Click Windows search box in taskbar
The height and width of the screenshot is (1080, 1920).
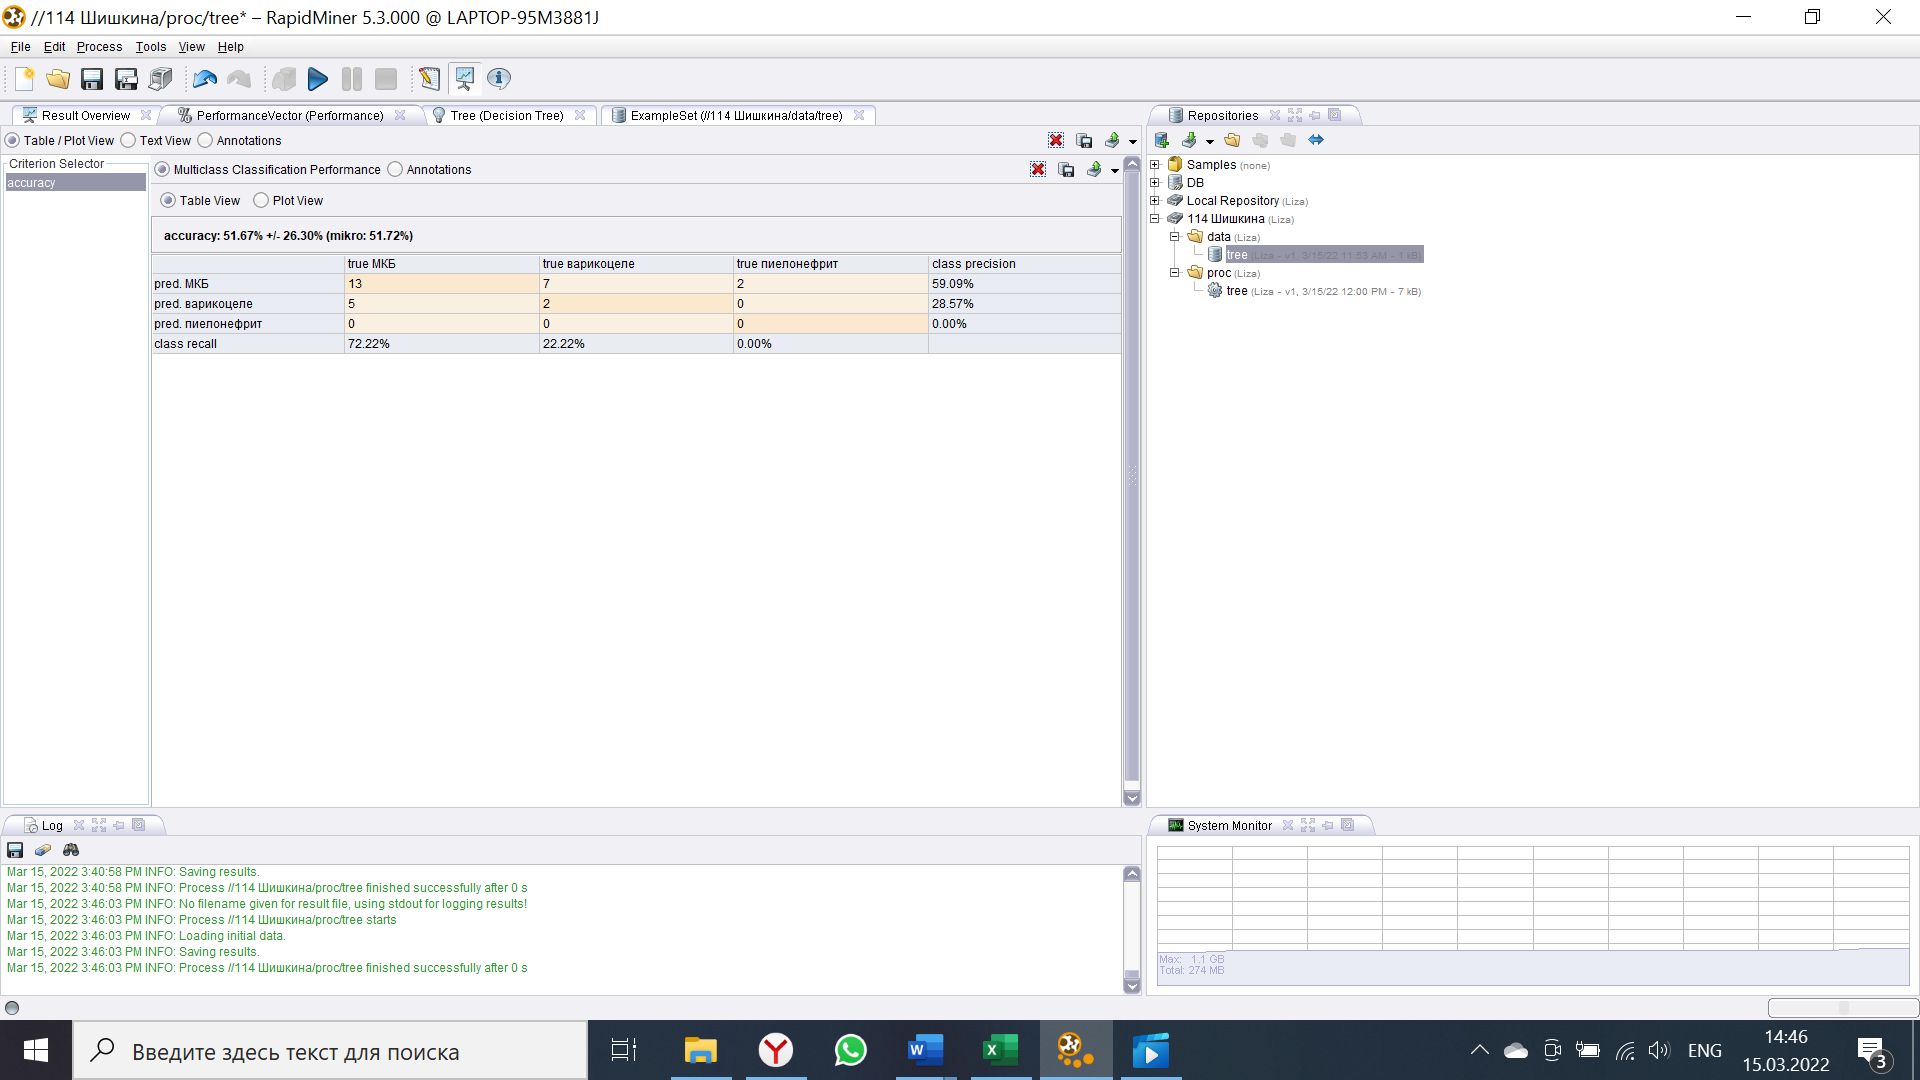[330, 1051]
